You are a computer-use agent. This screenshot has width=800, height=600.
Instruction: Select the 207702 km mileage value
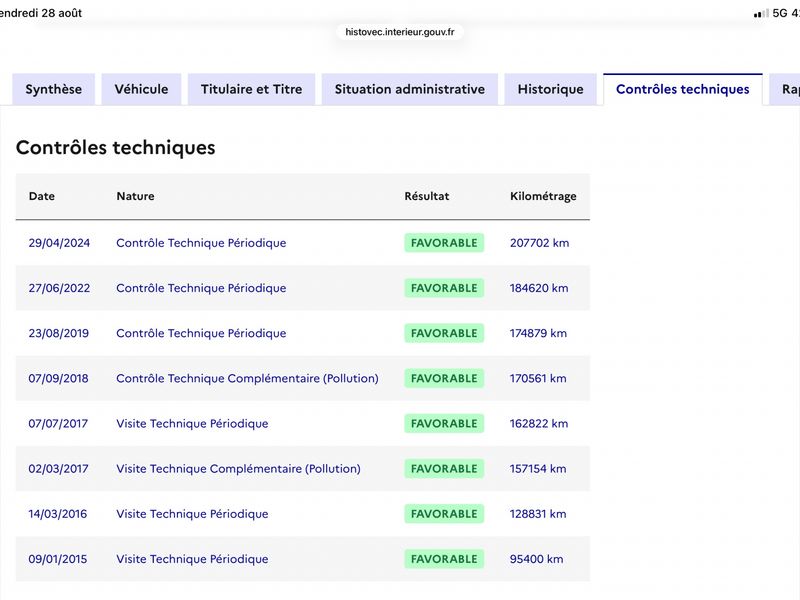(x=539, y=243)
